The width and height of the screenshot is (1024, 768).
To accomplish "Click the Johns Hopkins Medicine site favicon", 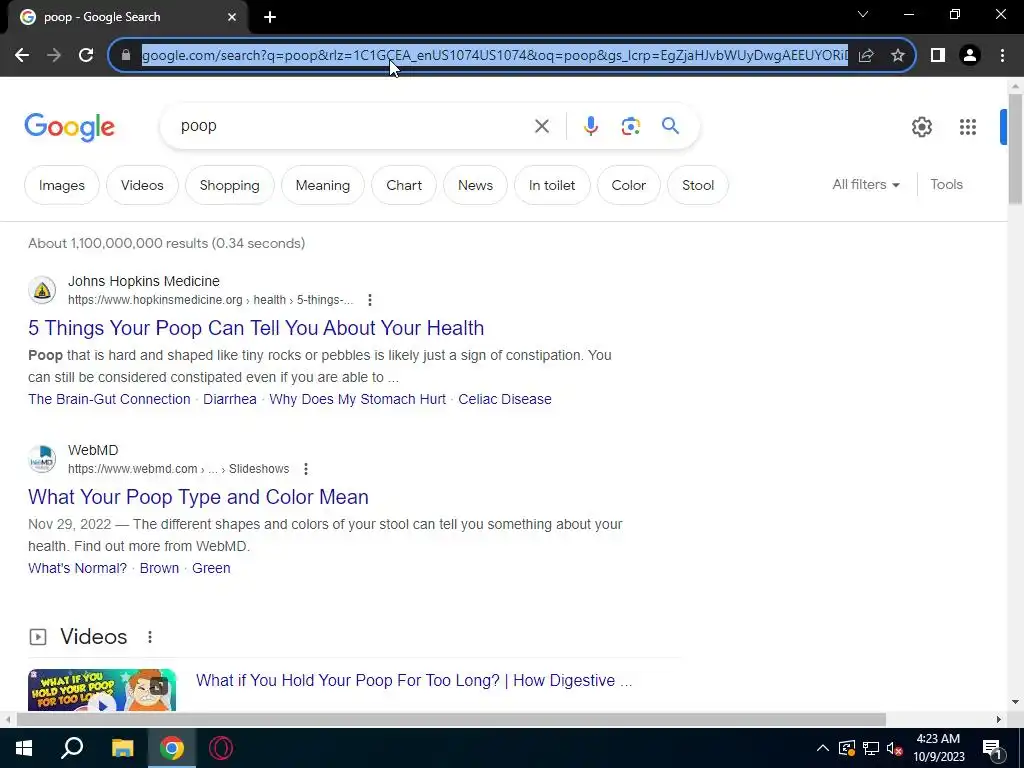I will [x=42, y=290].
